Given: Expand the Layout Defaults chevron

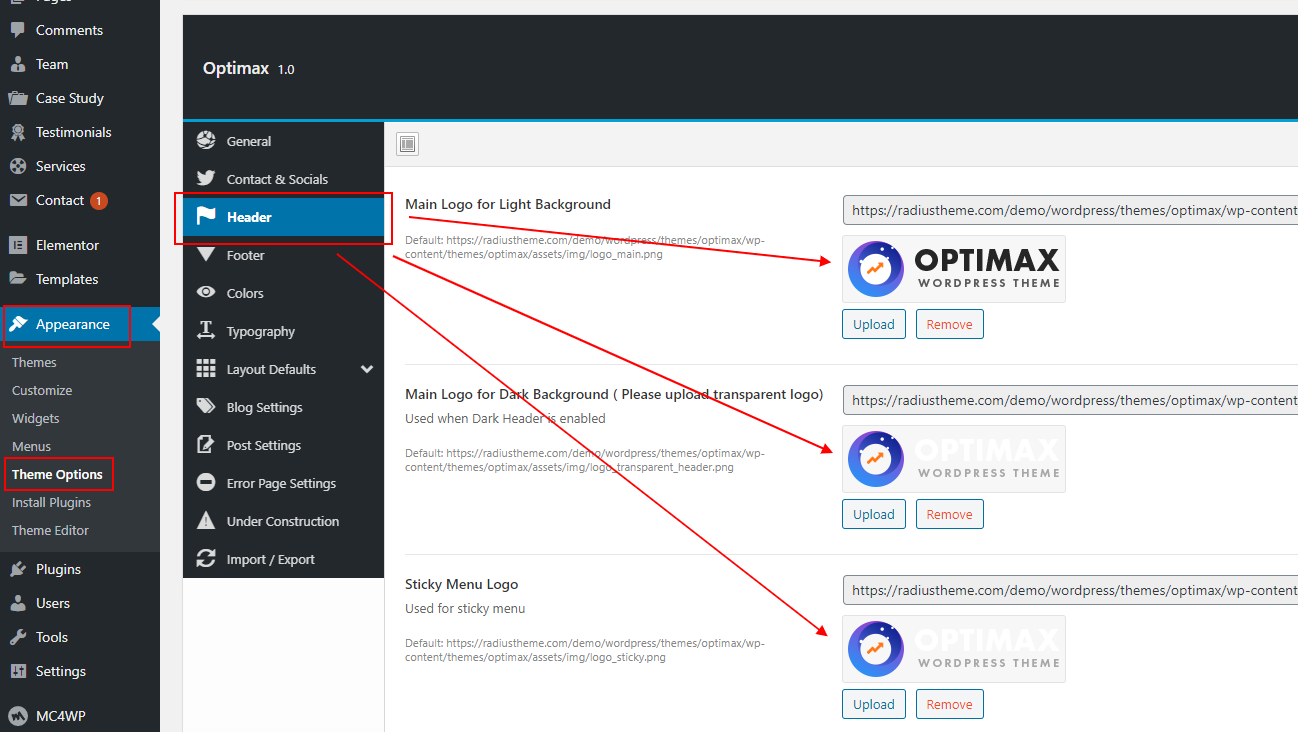Looking at the screenshot, I should point(367,369).
